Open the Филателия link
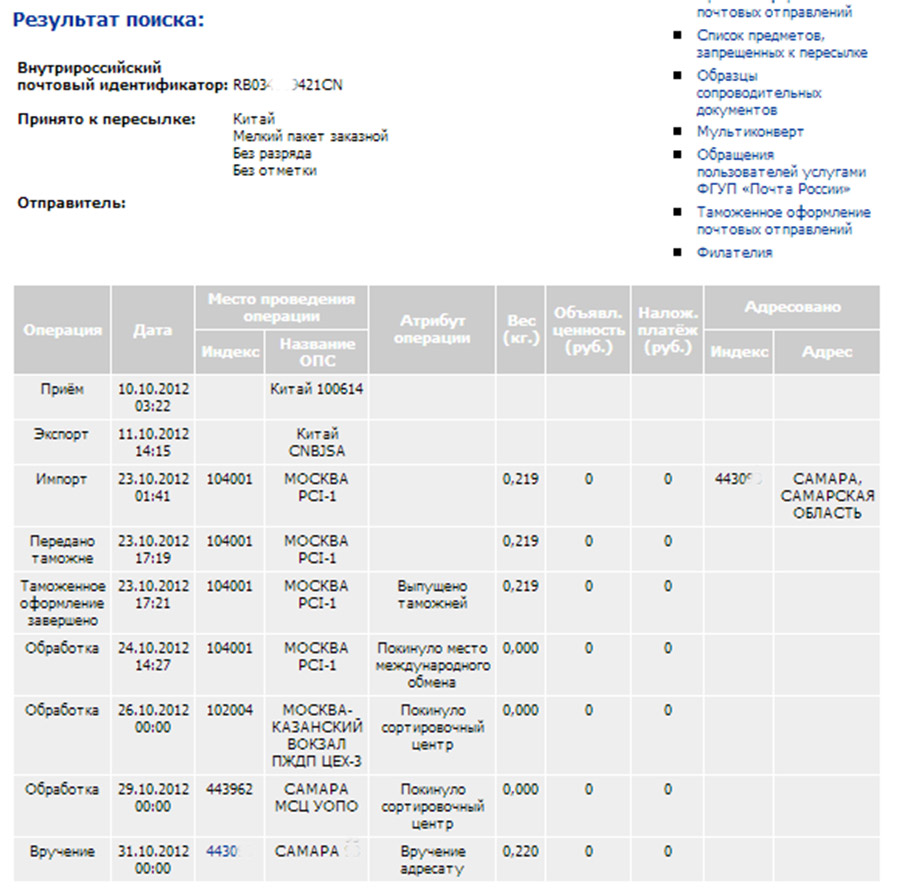 point(734,253)
